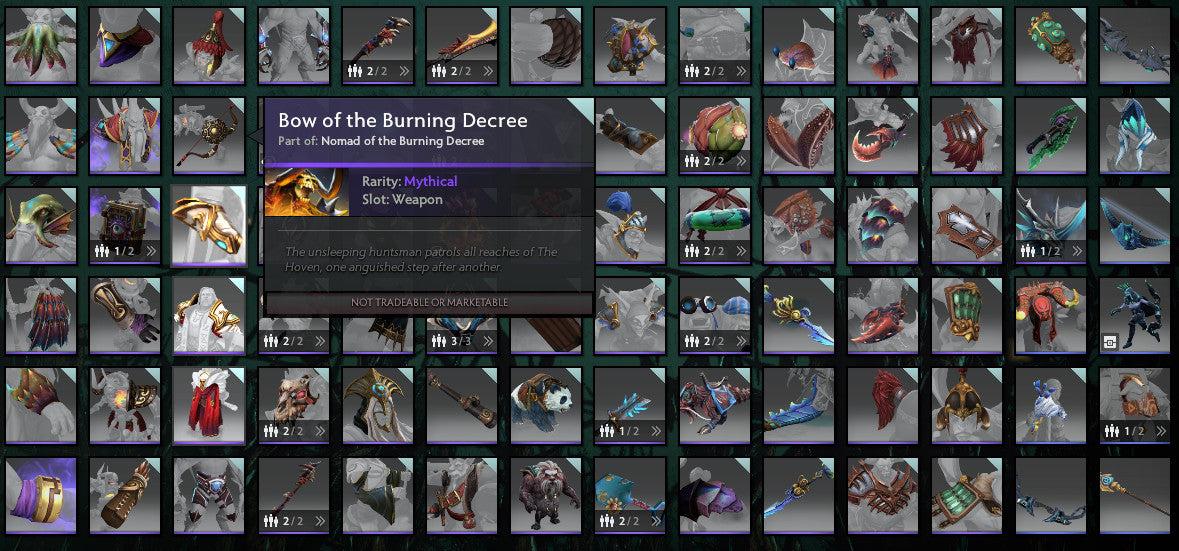1179x551 pixels.
Task: Click the brown bear hero item
Action: [546, 496]
